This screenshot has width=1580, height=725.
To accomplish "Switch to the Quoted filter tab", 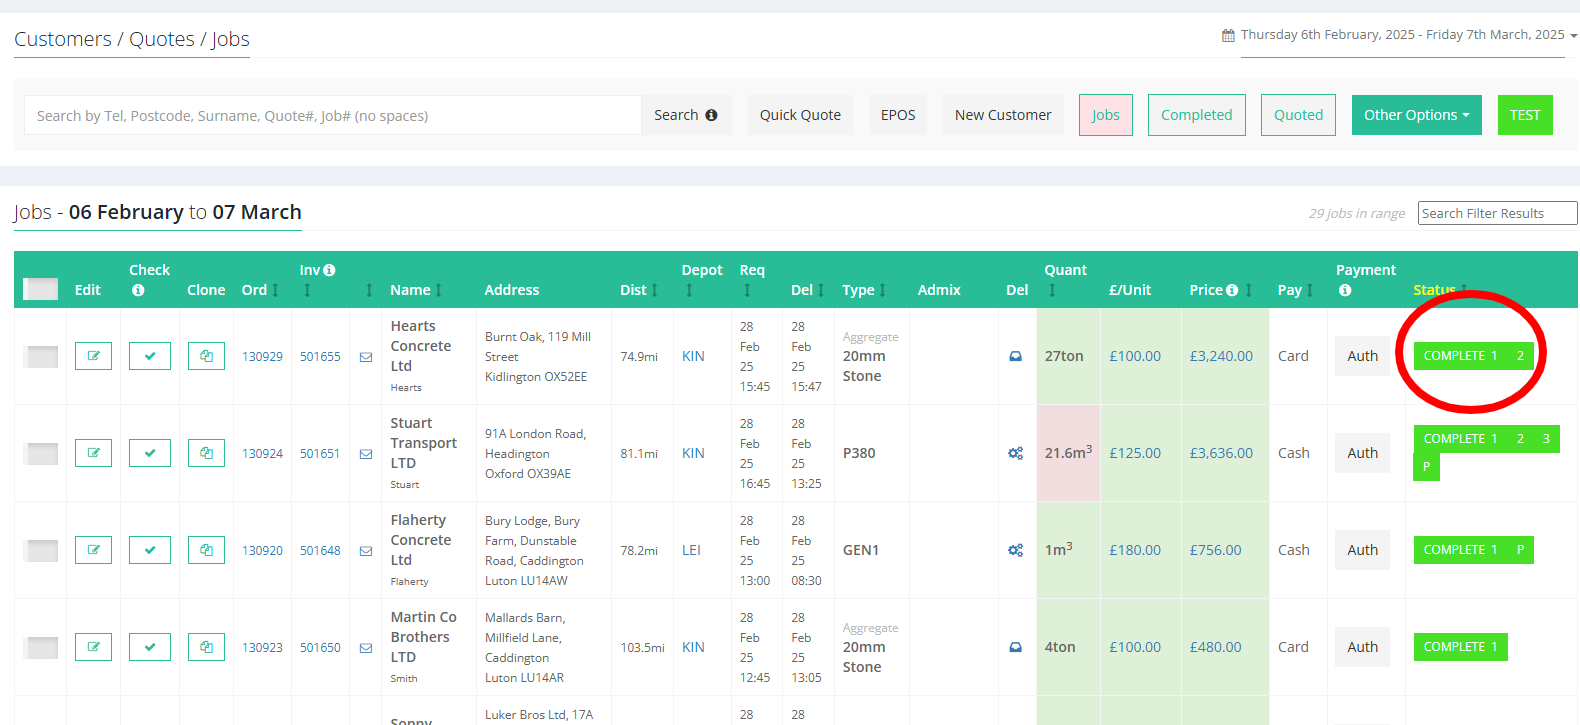I will pyautogui.click(x=1298, y=115).
